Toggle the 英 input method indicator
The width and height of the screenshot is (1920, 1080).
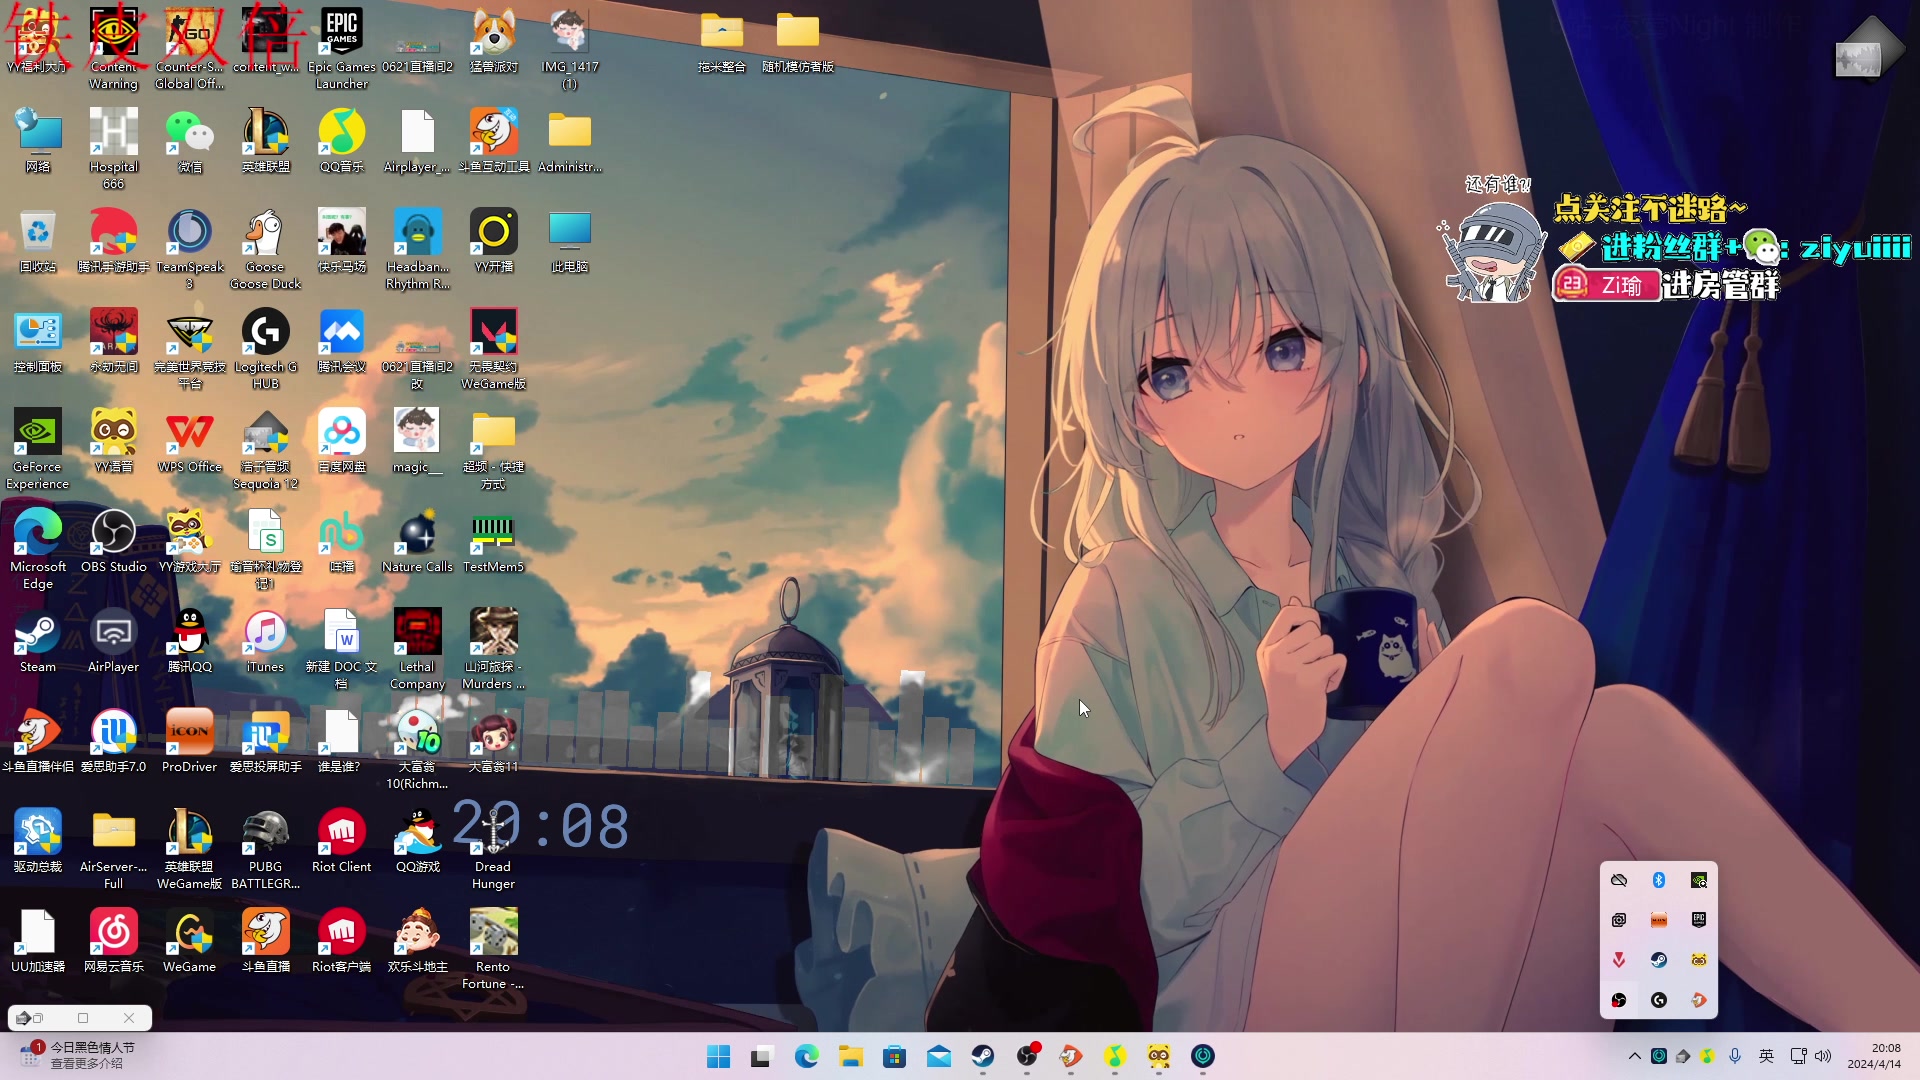(1767, 1056)
